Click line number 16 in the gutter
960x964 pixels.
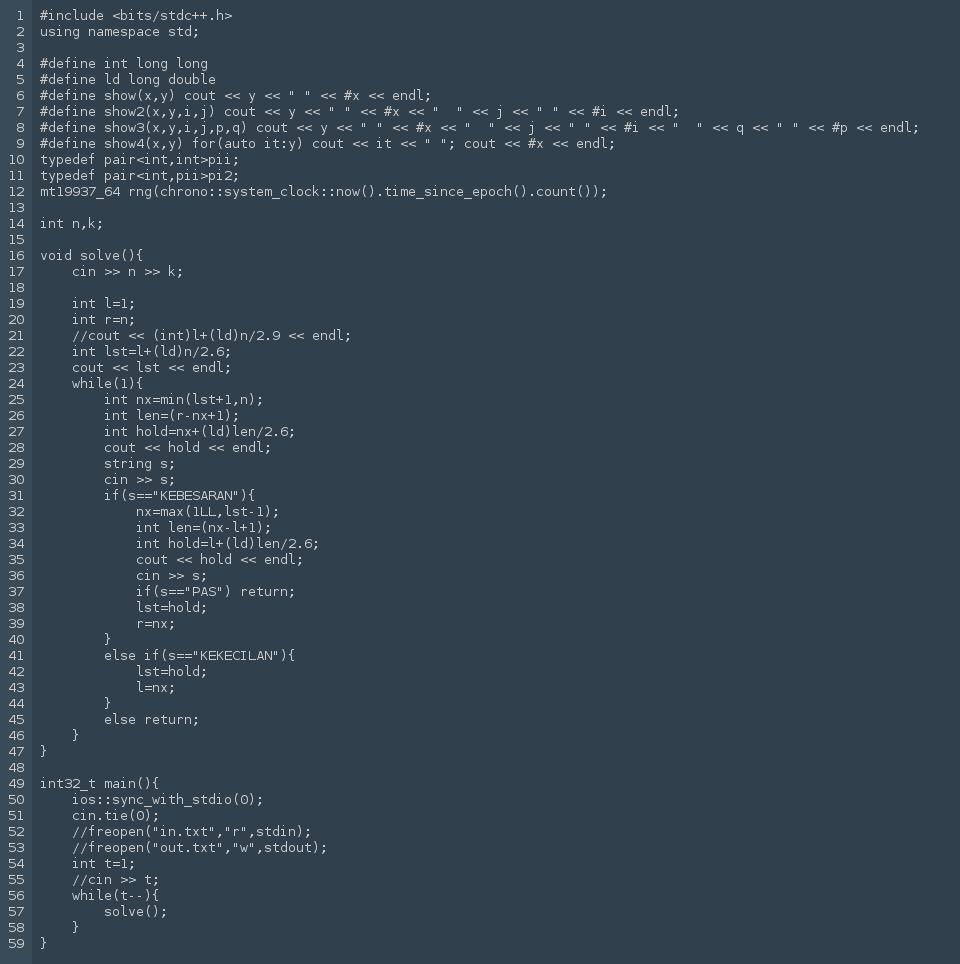click(x=16, y=256)
